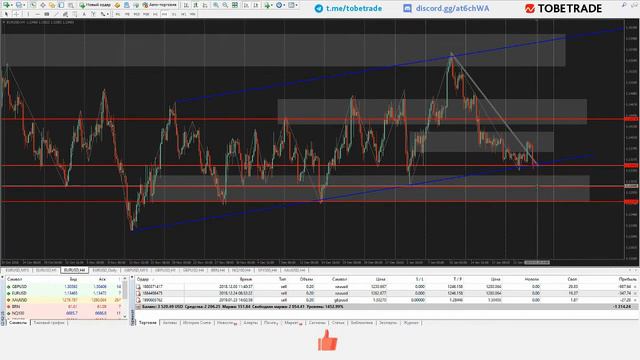Expand the profiles dropdown arrow
This screenshot has width=640, height=360.
point(24,5)
